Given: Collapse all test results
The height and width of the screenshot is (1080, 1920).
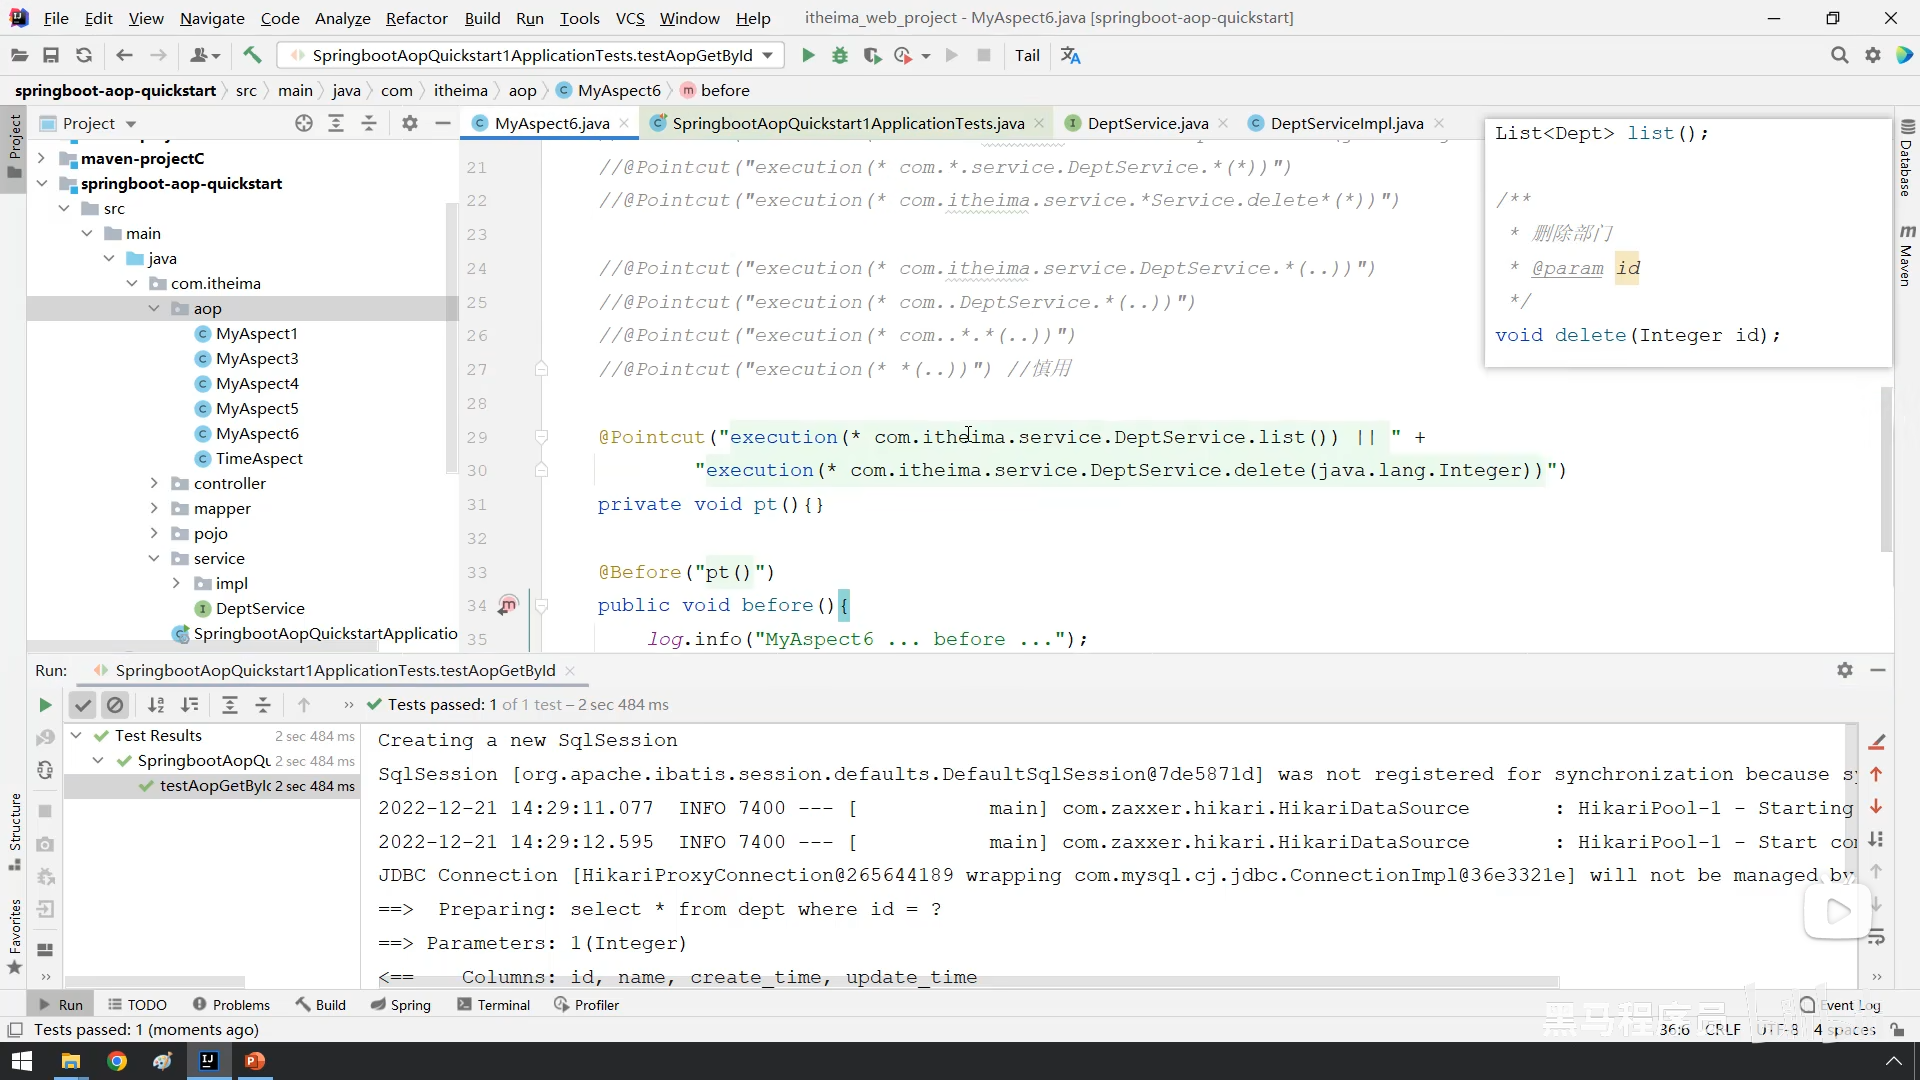Looking at the screenshot, I should (x=263, y=705).
